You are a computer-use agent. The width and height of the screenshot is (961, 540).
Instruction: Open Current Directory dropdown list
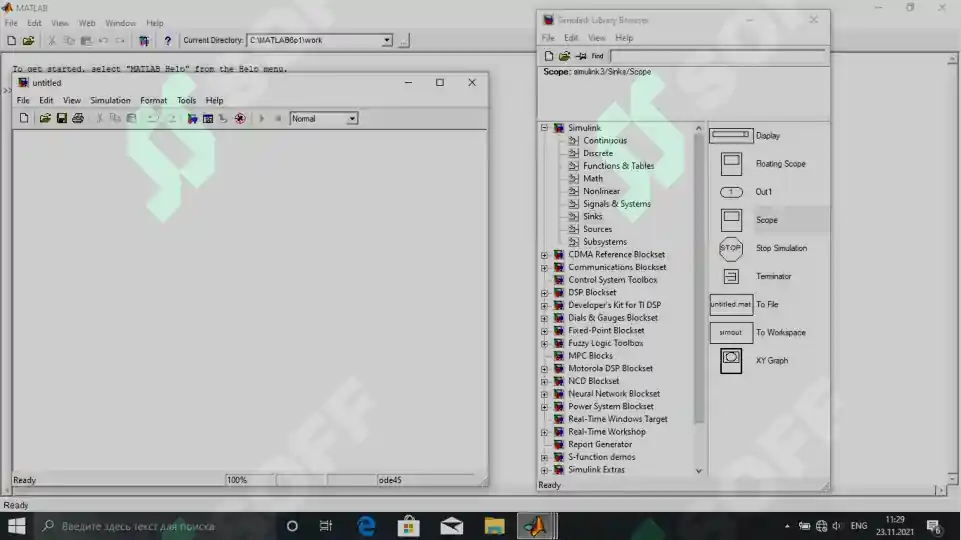[x=387, y=40]
